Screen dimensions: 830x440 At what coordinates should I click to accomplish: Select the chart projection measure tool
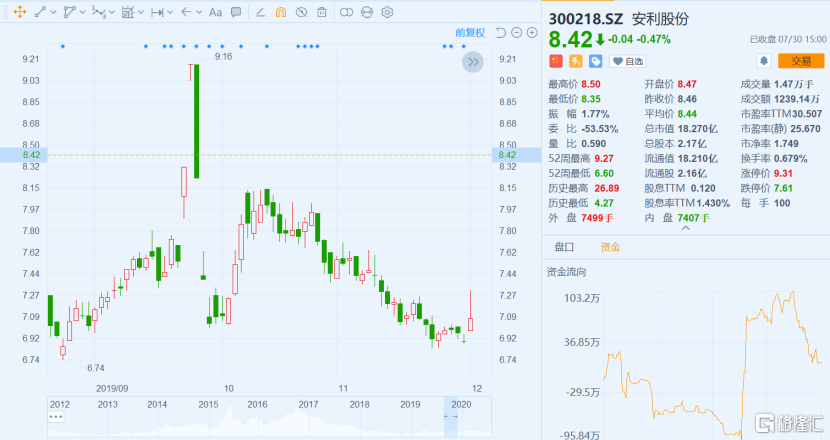pyautogui.click(x=128, y=12)
